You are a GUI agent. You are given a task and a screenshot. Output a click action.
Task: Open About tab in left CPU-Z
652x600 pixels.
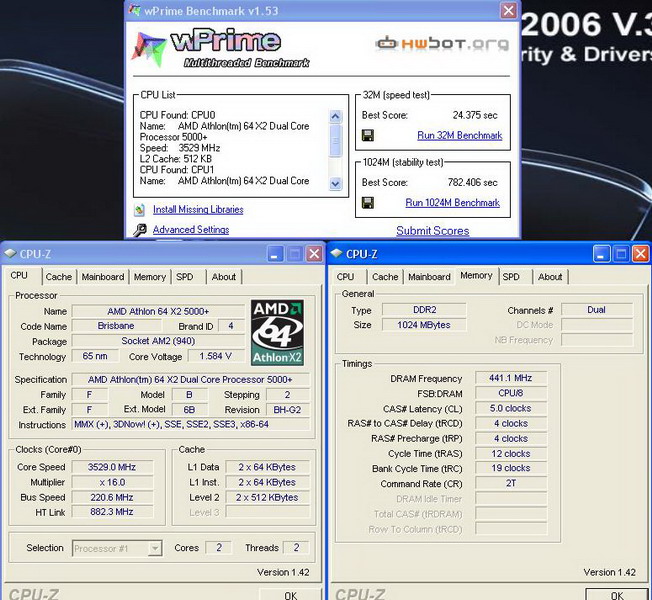pyautogui.click(x=224, y=277)
